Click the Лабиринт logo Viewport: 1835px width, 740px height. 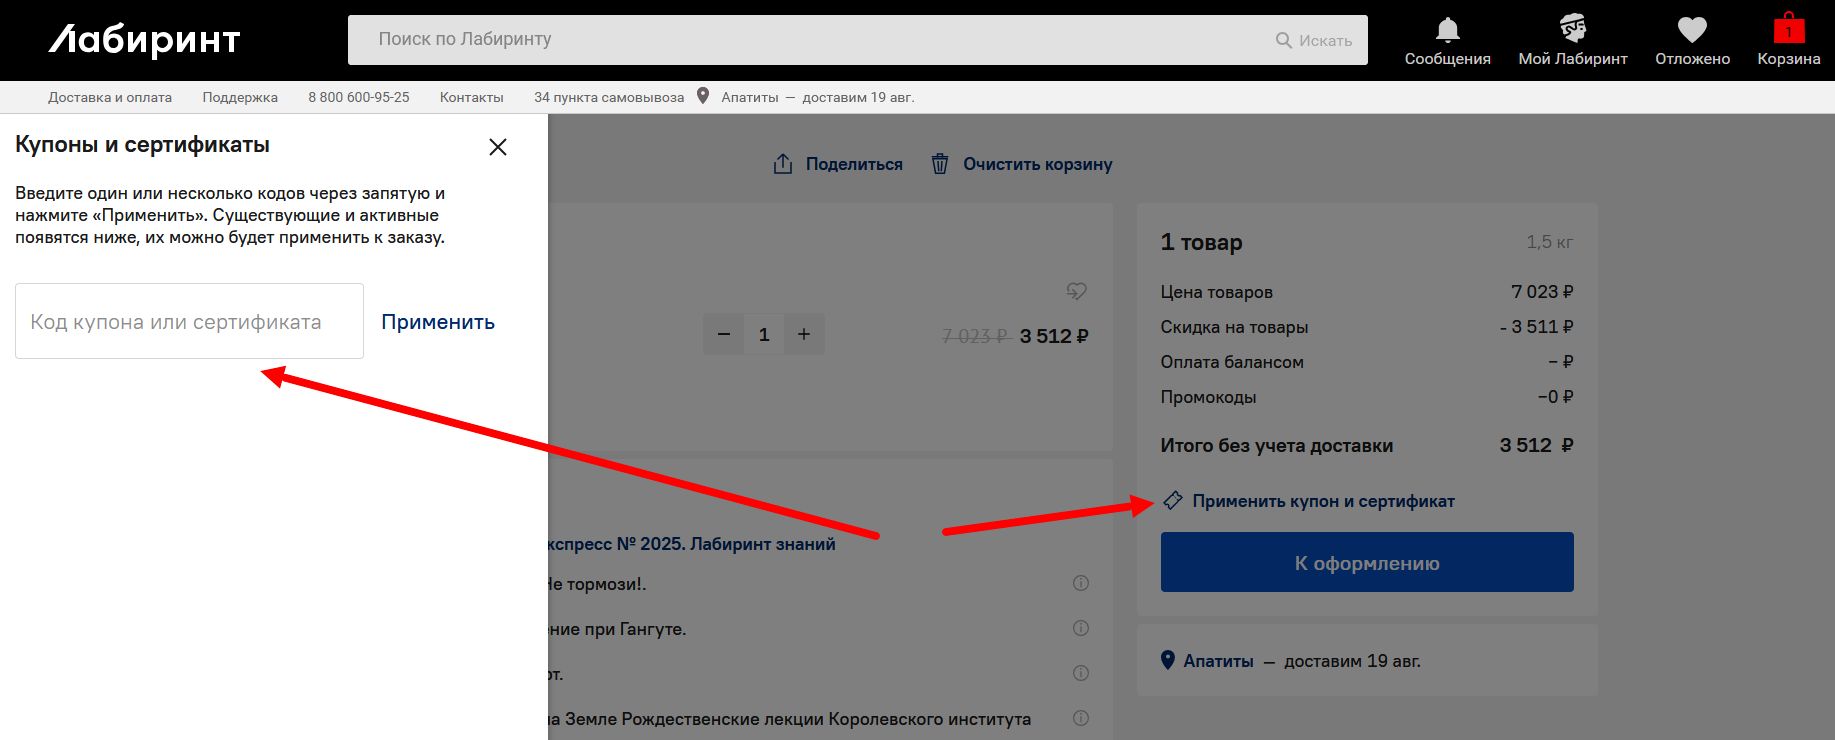coord(145,40)
